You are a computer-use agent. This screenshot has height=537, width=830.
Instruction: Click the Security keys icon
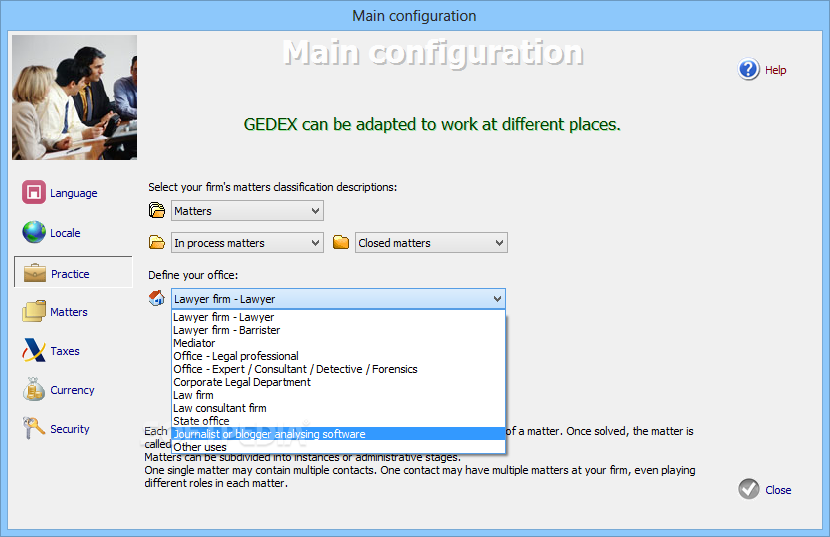[34, 428]
